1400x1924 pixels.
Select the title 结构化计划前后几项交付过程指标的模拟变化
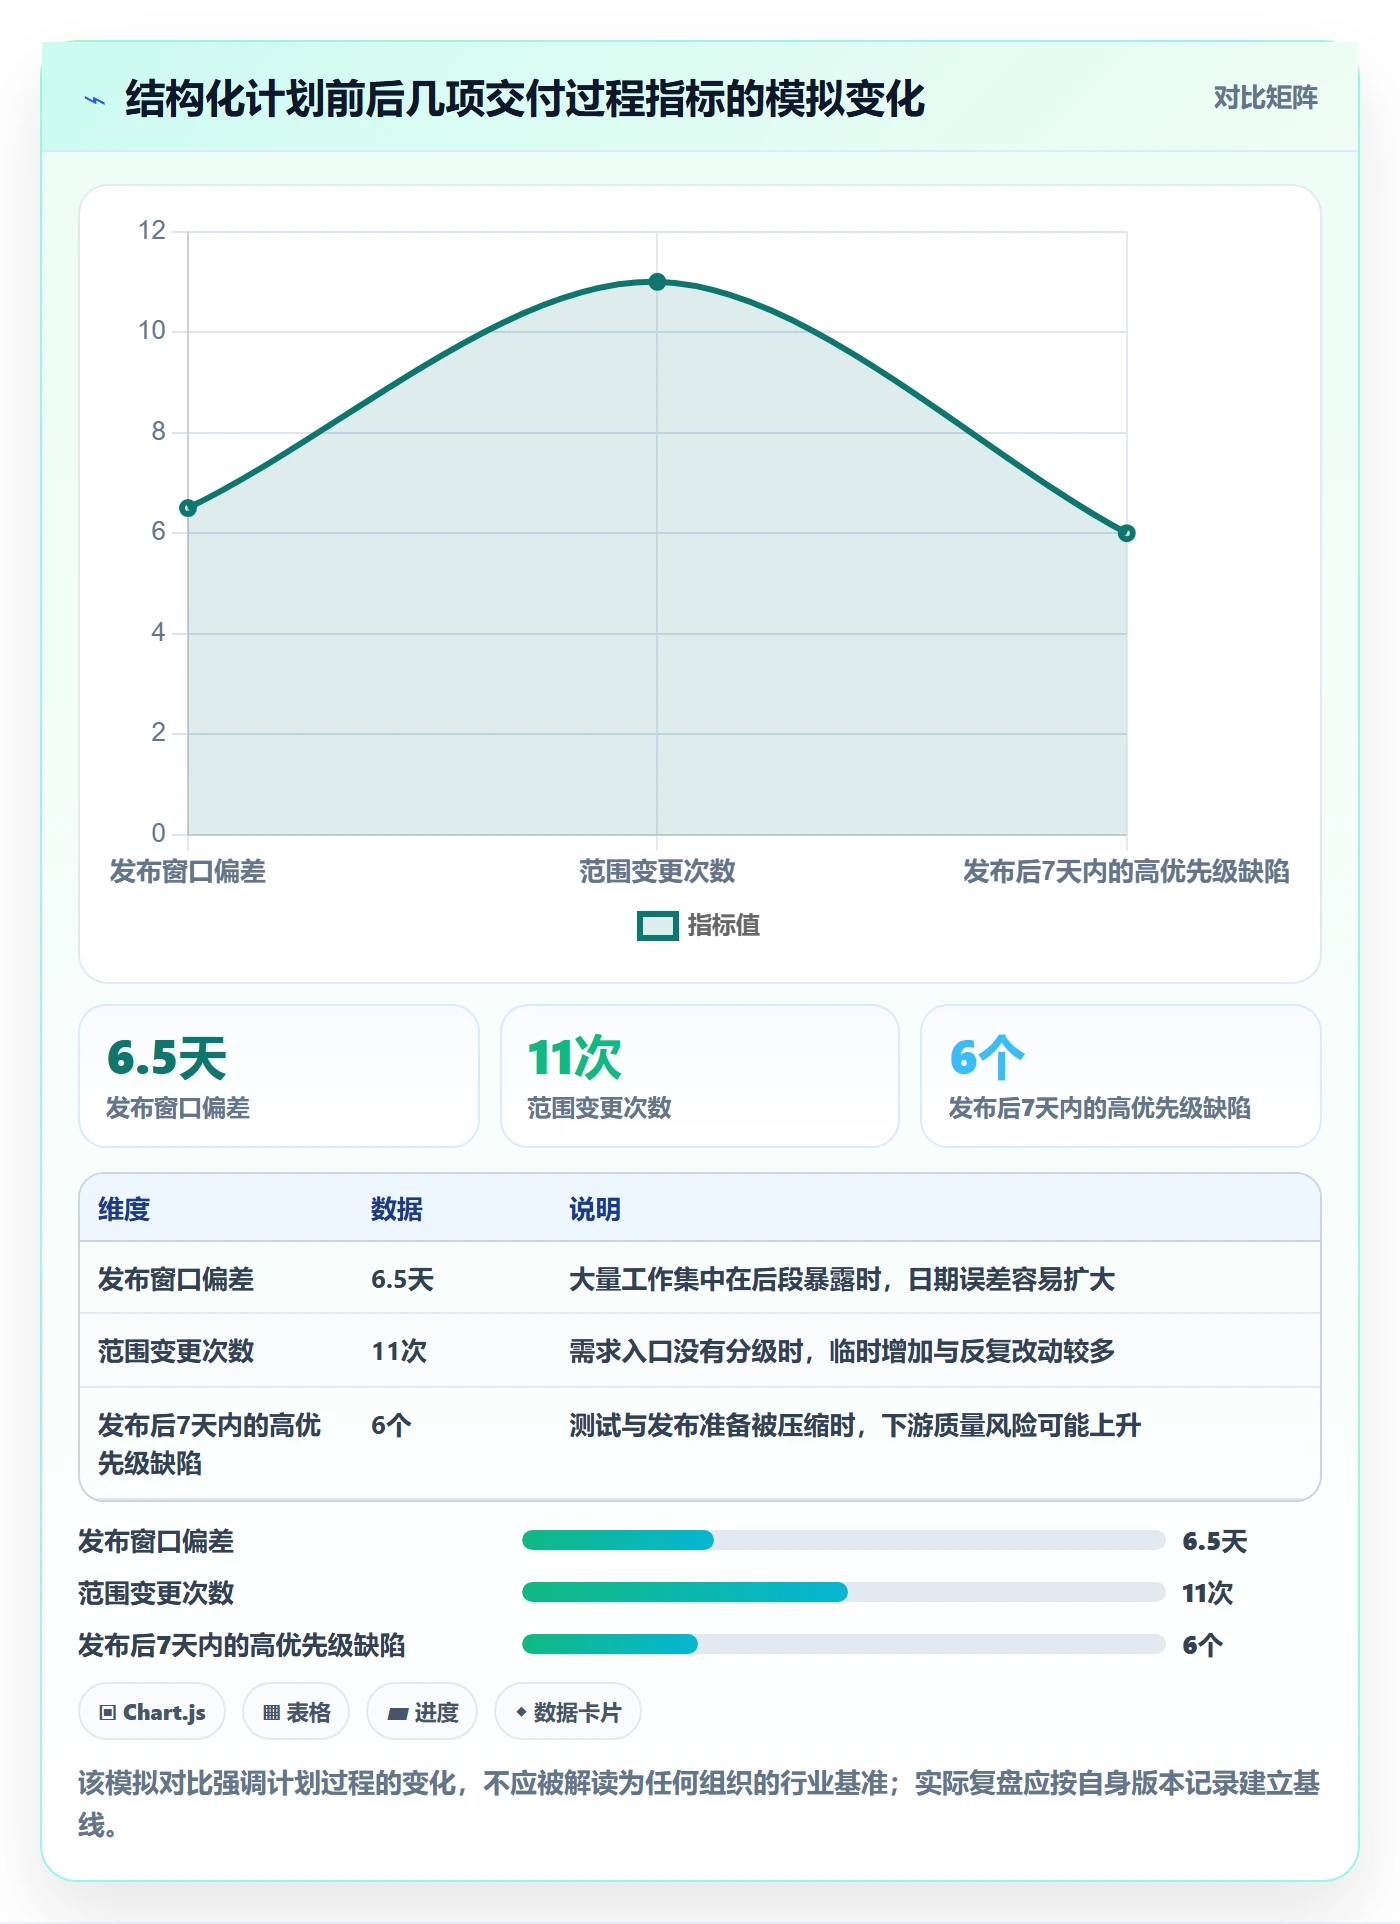click(525, 99)
